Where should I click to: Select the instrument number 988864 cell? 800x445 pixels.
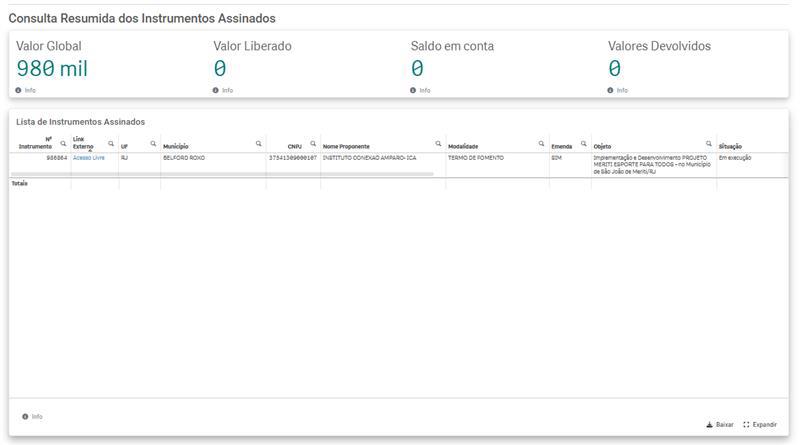(56, 158)
